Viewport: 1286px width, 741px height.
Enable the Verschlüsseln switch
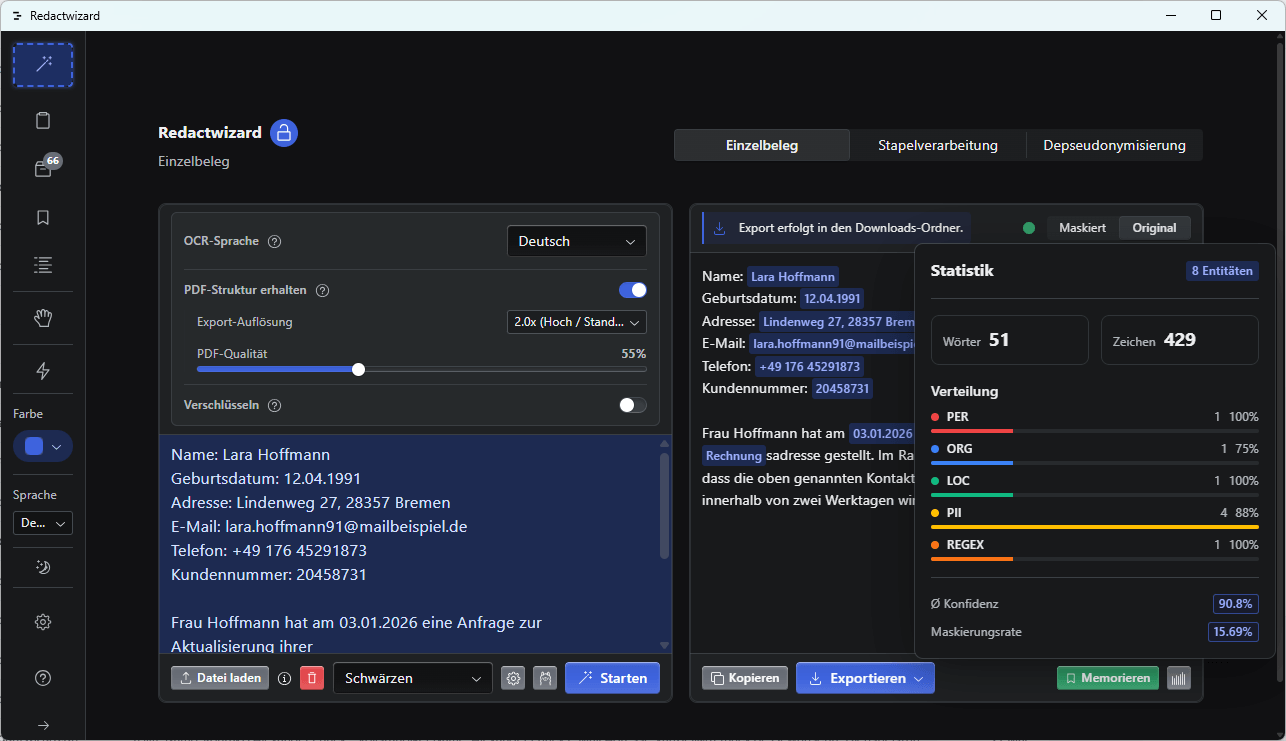coord(633,405)
